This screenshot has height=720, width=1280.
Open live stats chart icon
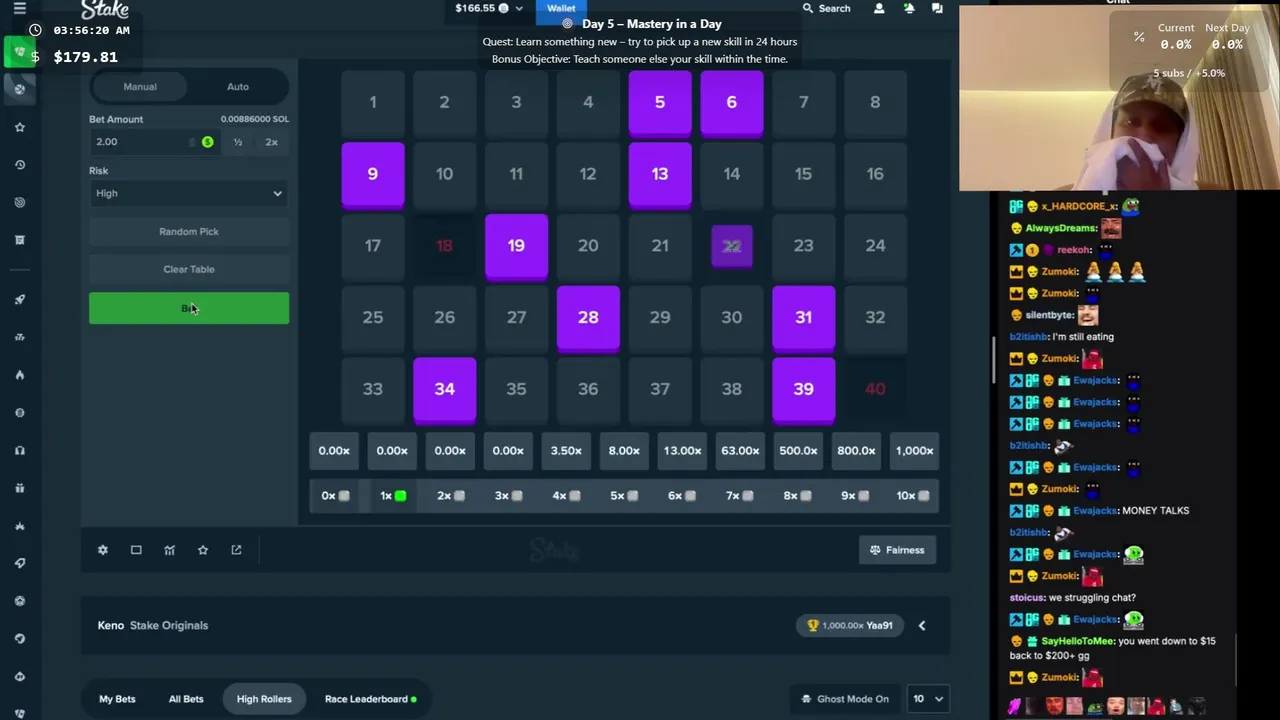(x=169, y=550)
